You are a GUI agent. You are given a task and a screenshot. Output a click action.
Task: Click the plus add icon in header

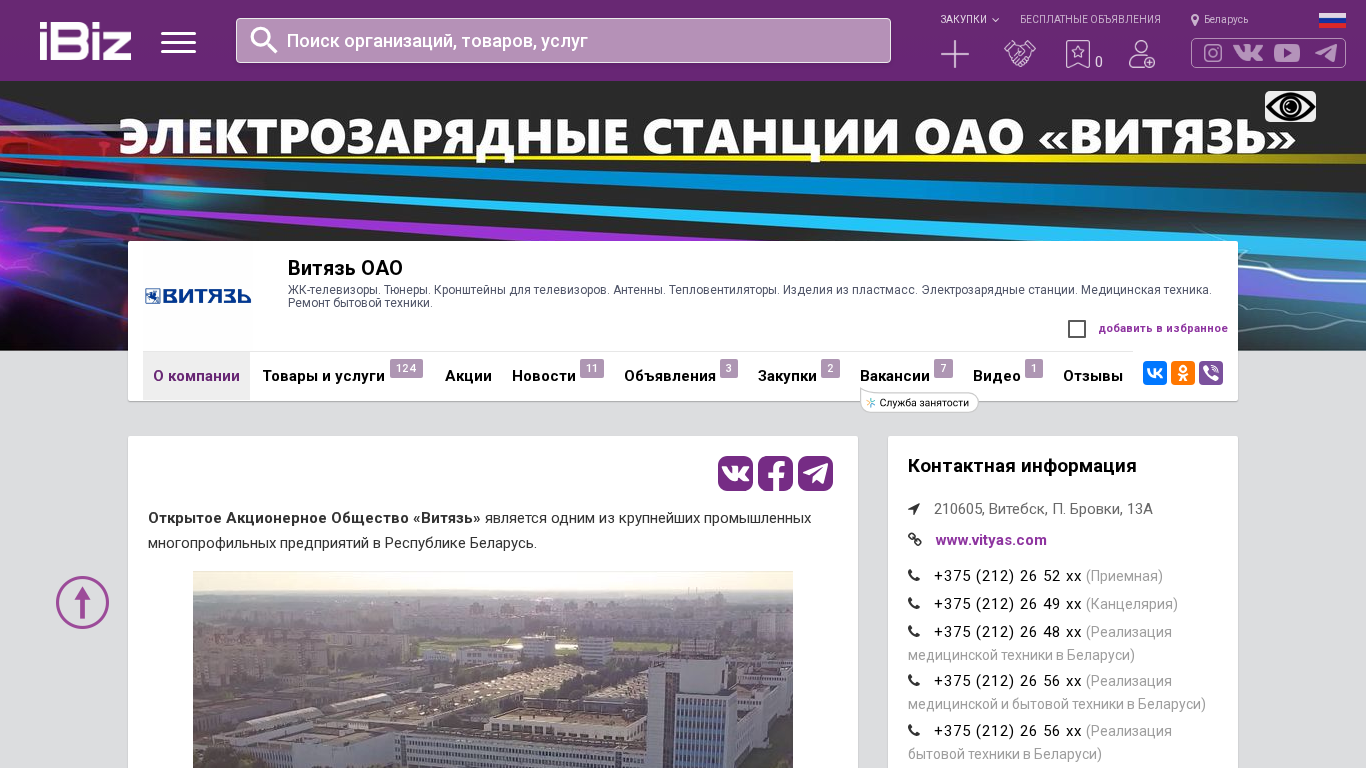tap(955, 54)
